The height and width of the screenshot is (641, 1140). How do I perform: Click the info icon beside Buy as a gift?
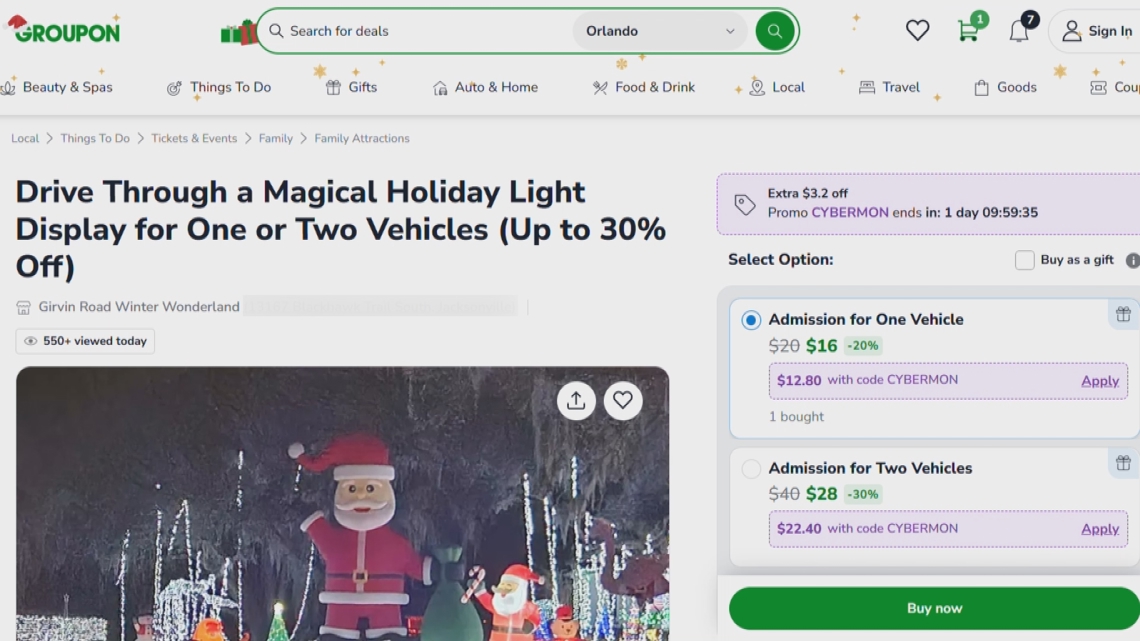click(x=1132, y=260)
